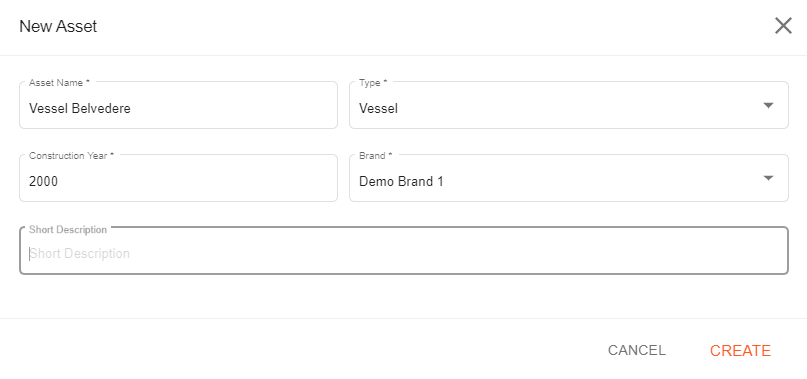The width and height of the screenshot is (807, 379).
Task: Click the Brand field label
Action: [x=376, y=156]
